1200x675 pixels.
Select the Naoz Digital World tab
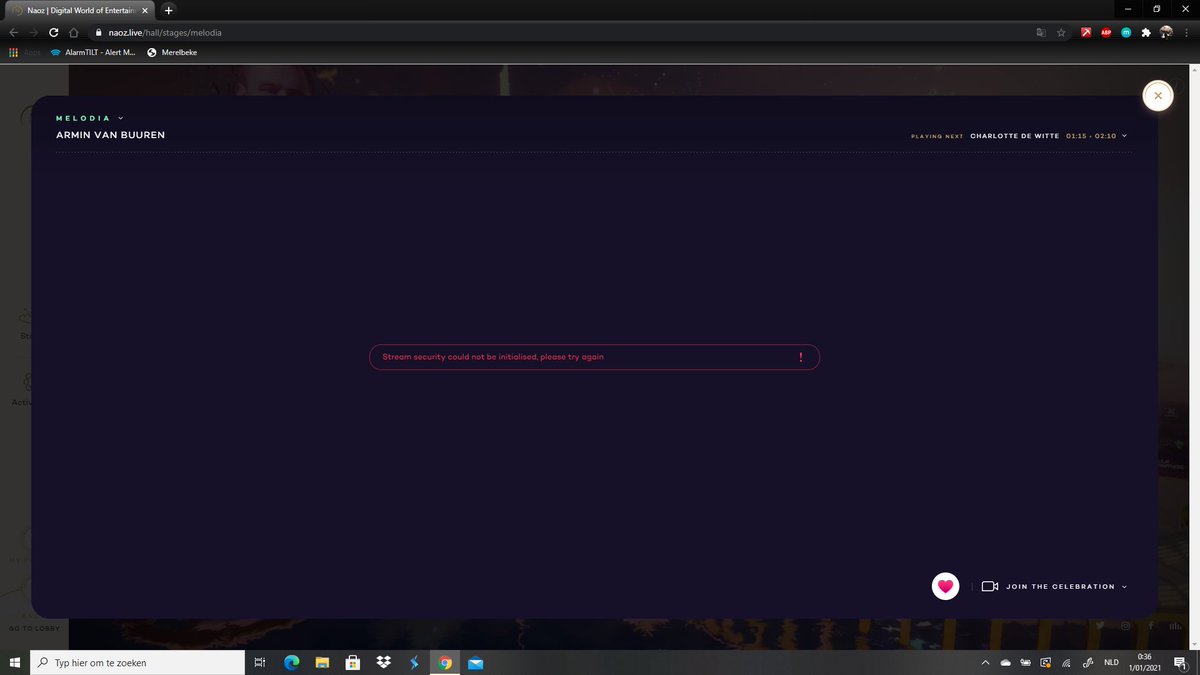[80, 10]
